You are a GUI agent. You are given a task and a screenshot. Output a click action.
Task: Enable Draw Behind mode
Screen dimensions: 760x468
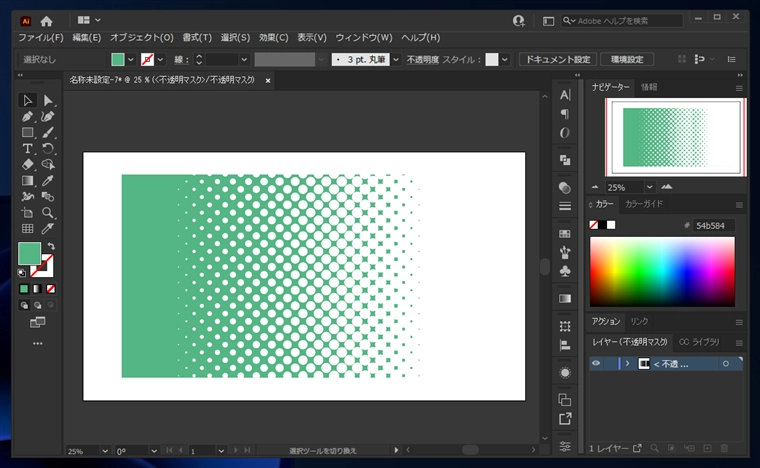[x=37, y=305]
